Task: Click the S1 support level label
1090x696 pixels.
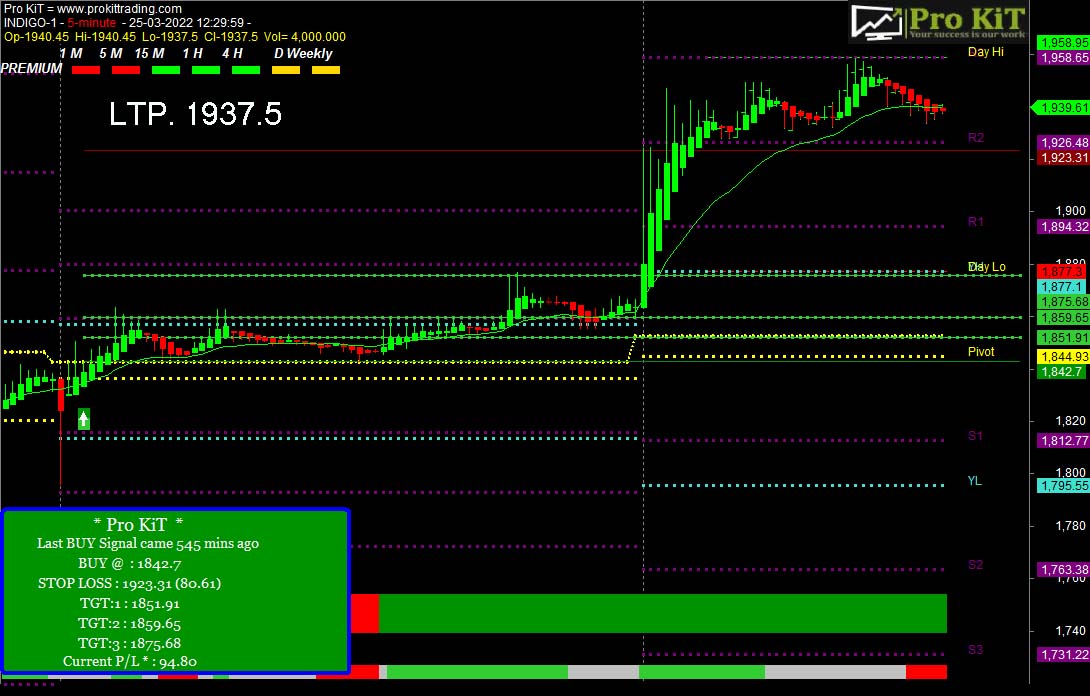Action: pyautogui.click(x=976, y=436)
